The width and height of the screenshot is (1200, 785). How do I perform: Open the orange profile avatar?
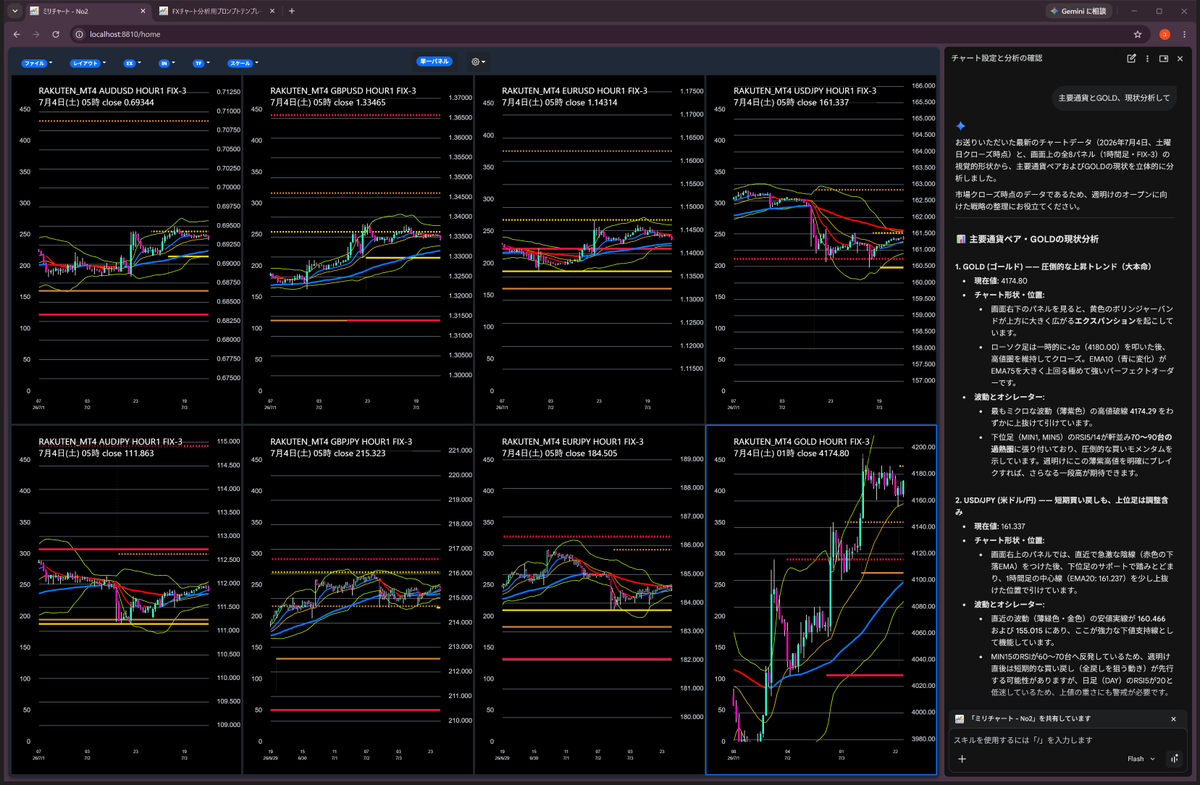coord(1164,34)
